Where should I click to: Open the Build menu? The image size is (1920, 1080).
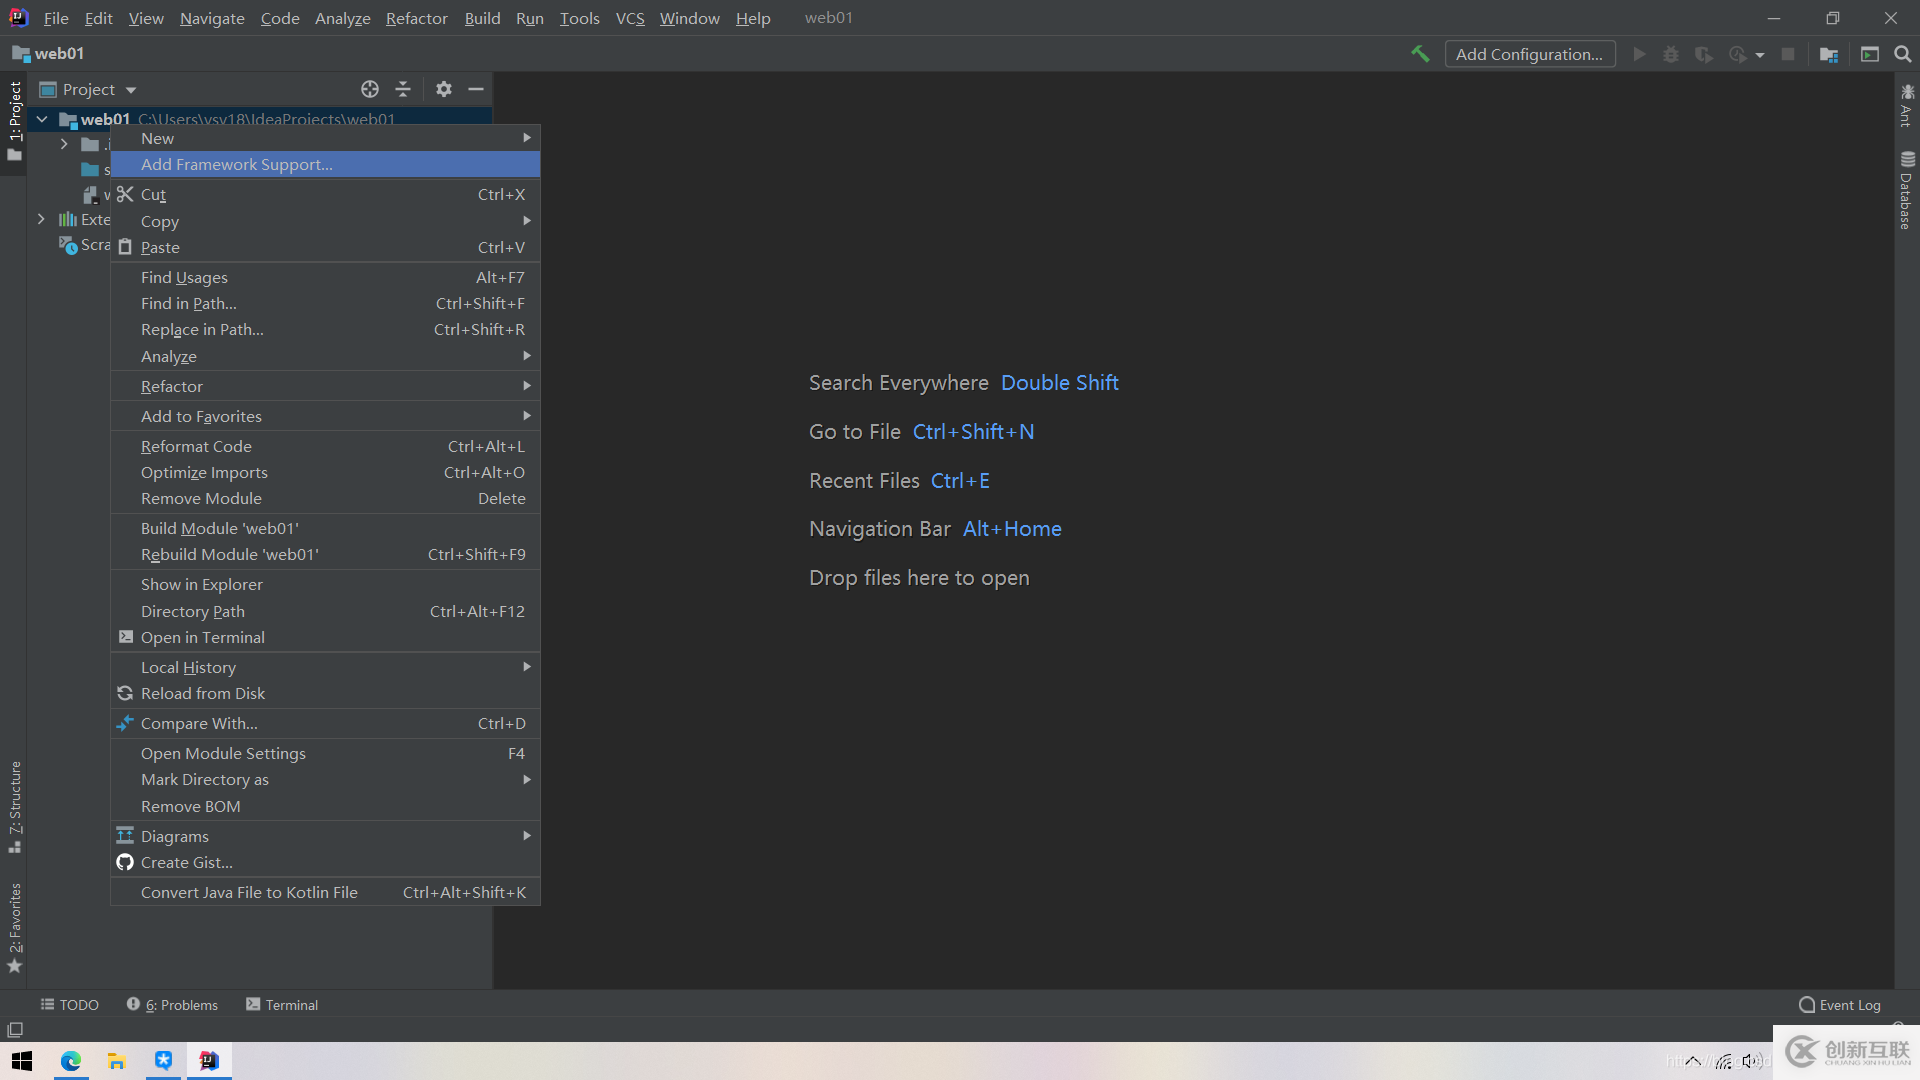pyautogui.click(x=481, y=17)
